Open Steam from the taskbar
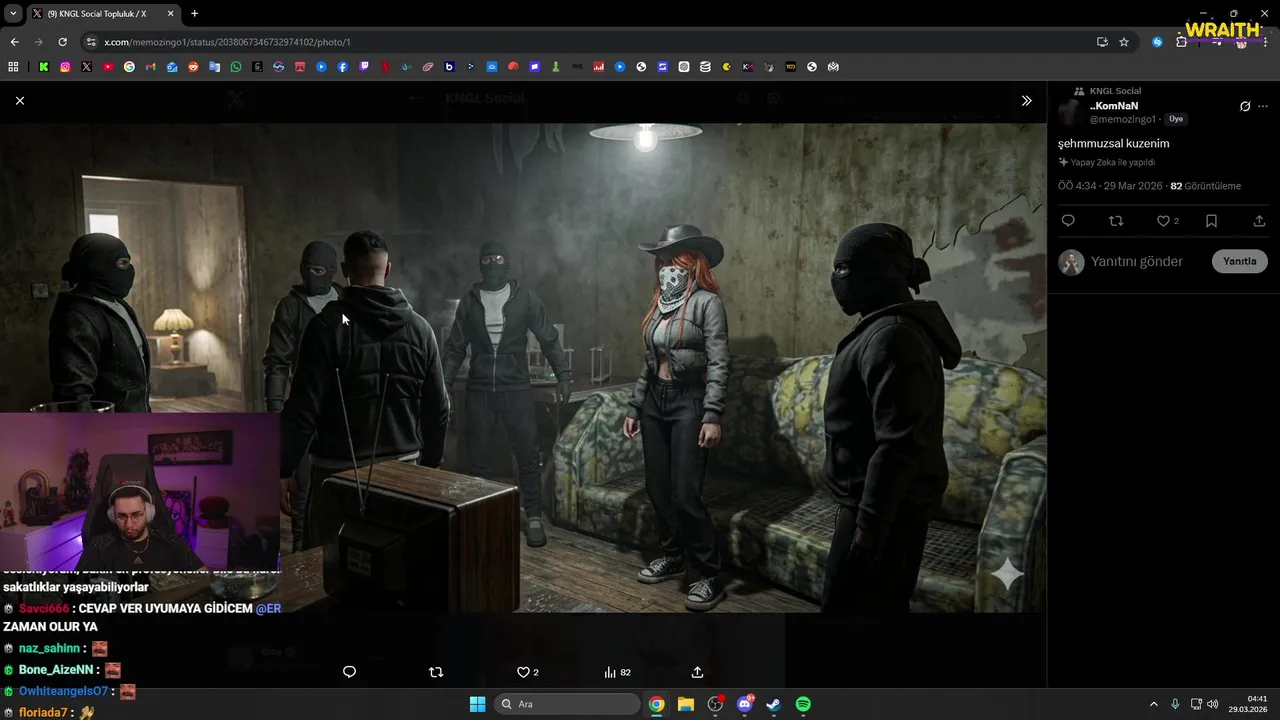The height and width of the screenshot is (720, 1280). pos(774,704)
